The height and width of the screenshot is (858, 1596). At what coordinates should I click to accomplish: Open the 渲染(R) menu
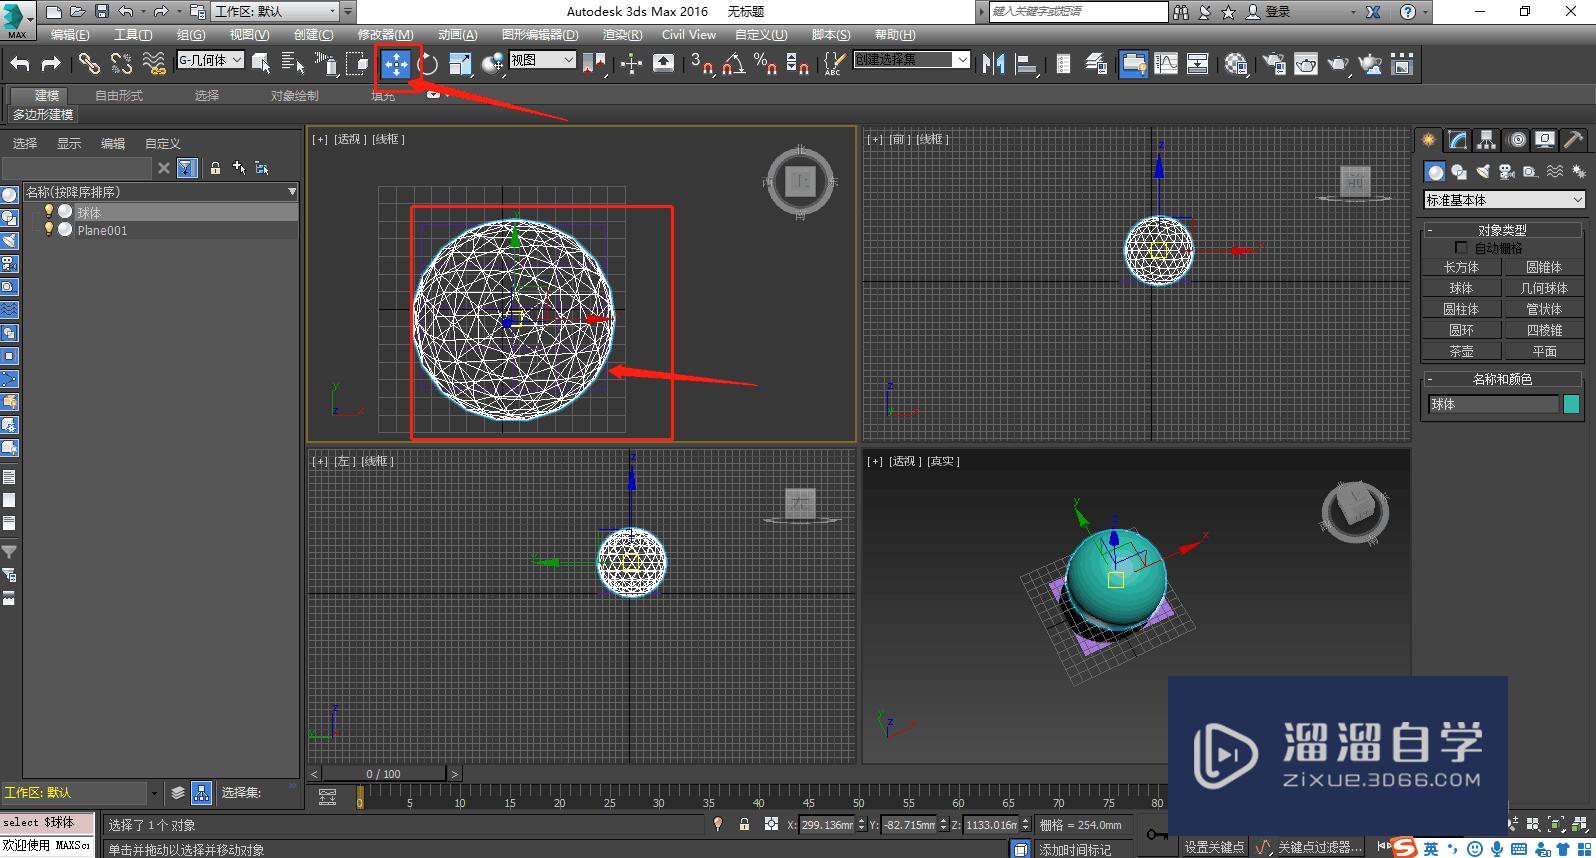(622, 35)
